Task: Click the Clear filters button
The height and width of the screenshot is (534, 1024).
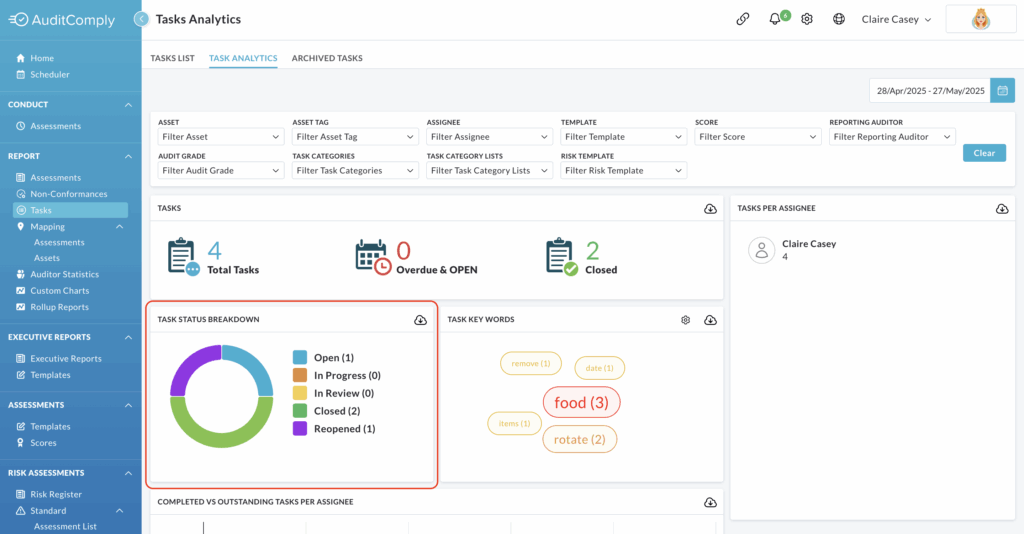Action: (984, 153)
